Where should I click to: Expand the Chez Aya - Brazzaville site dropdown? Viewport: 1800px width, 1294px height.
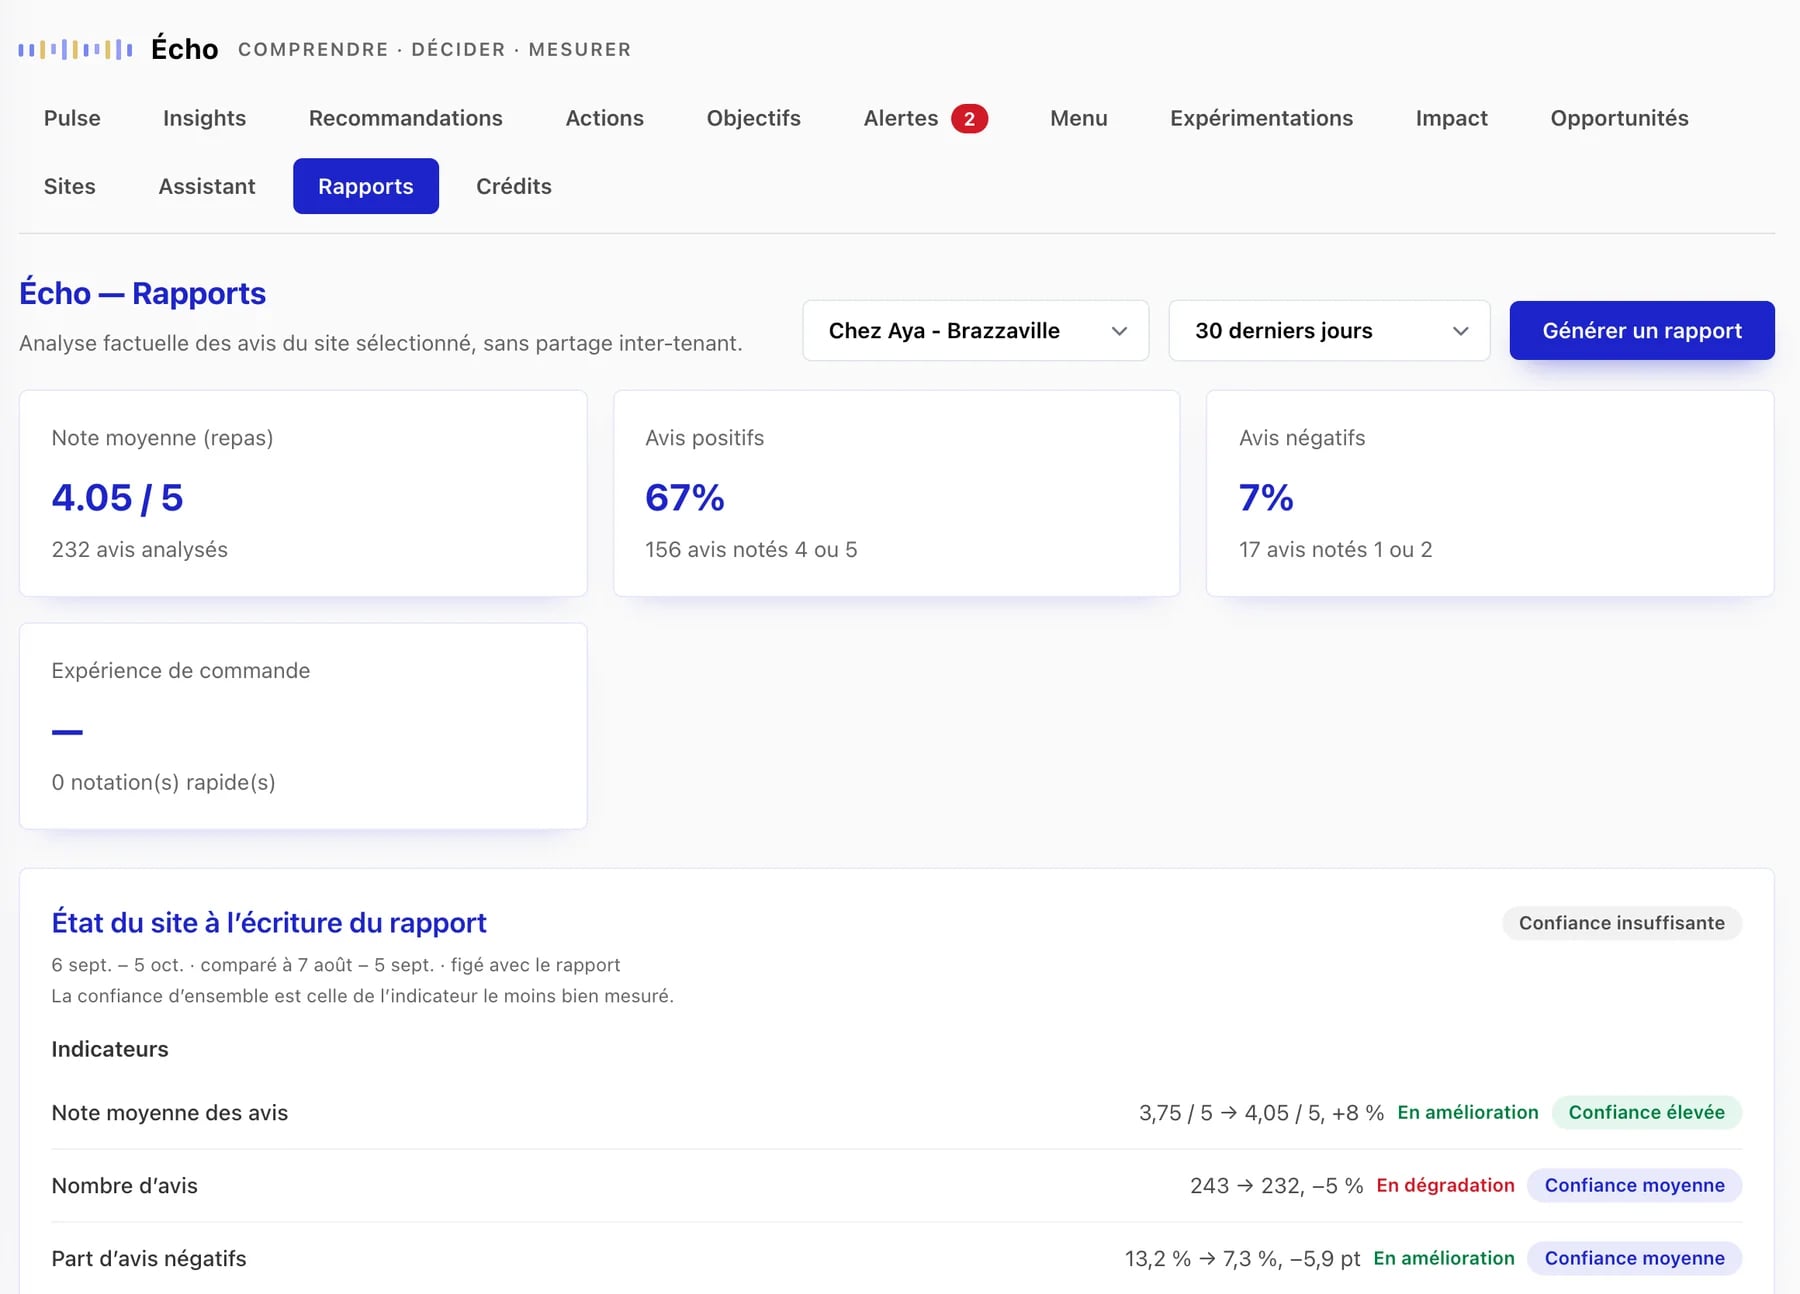pyautogui.click(x=976, y=331)
